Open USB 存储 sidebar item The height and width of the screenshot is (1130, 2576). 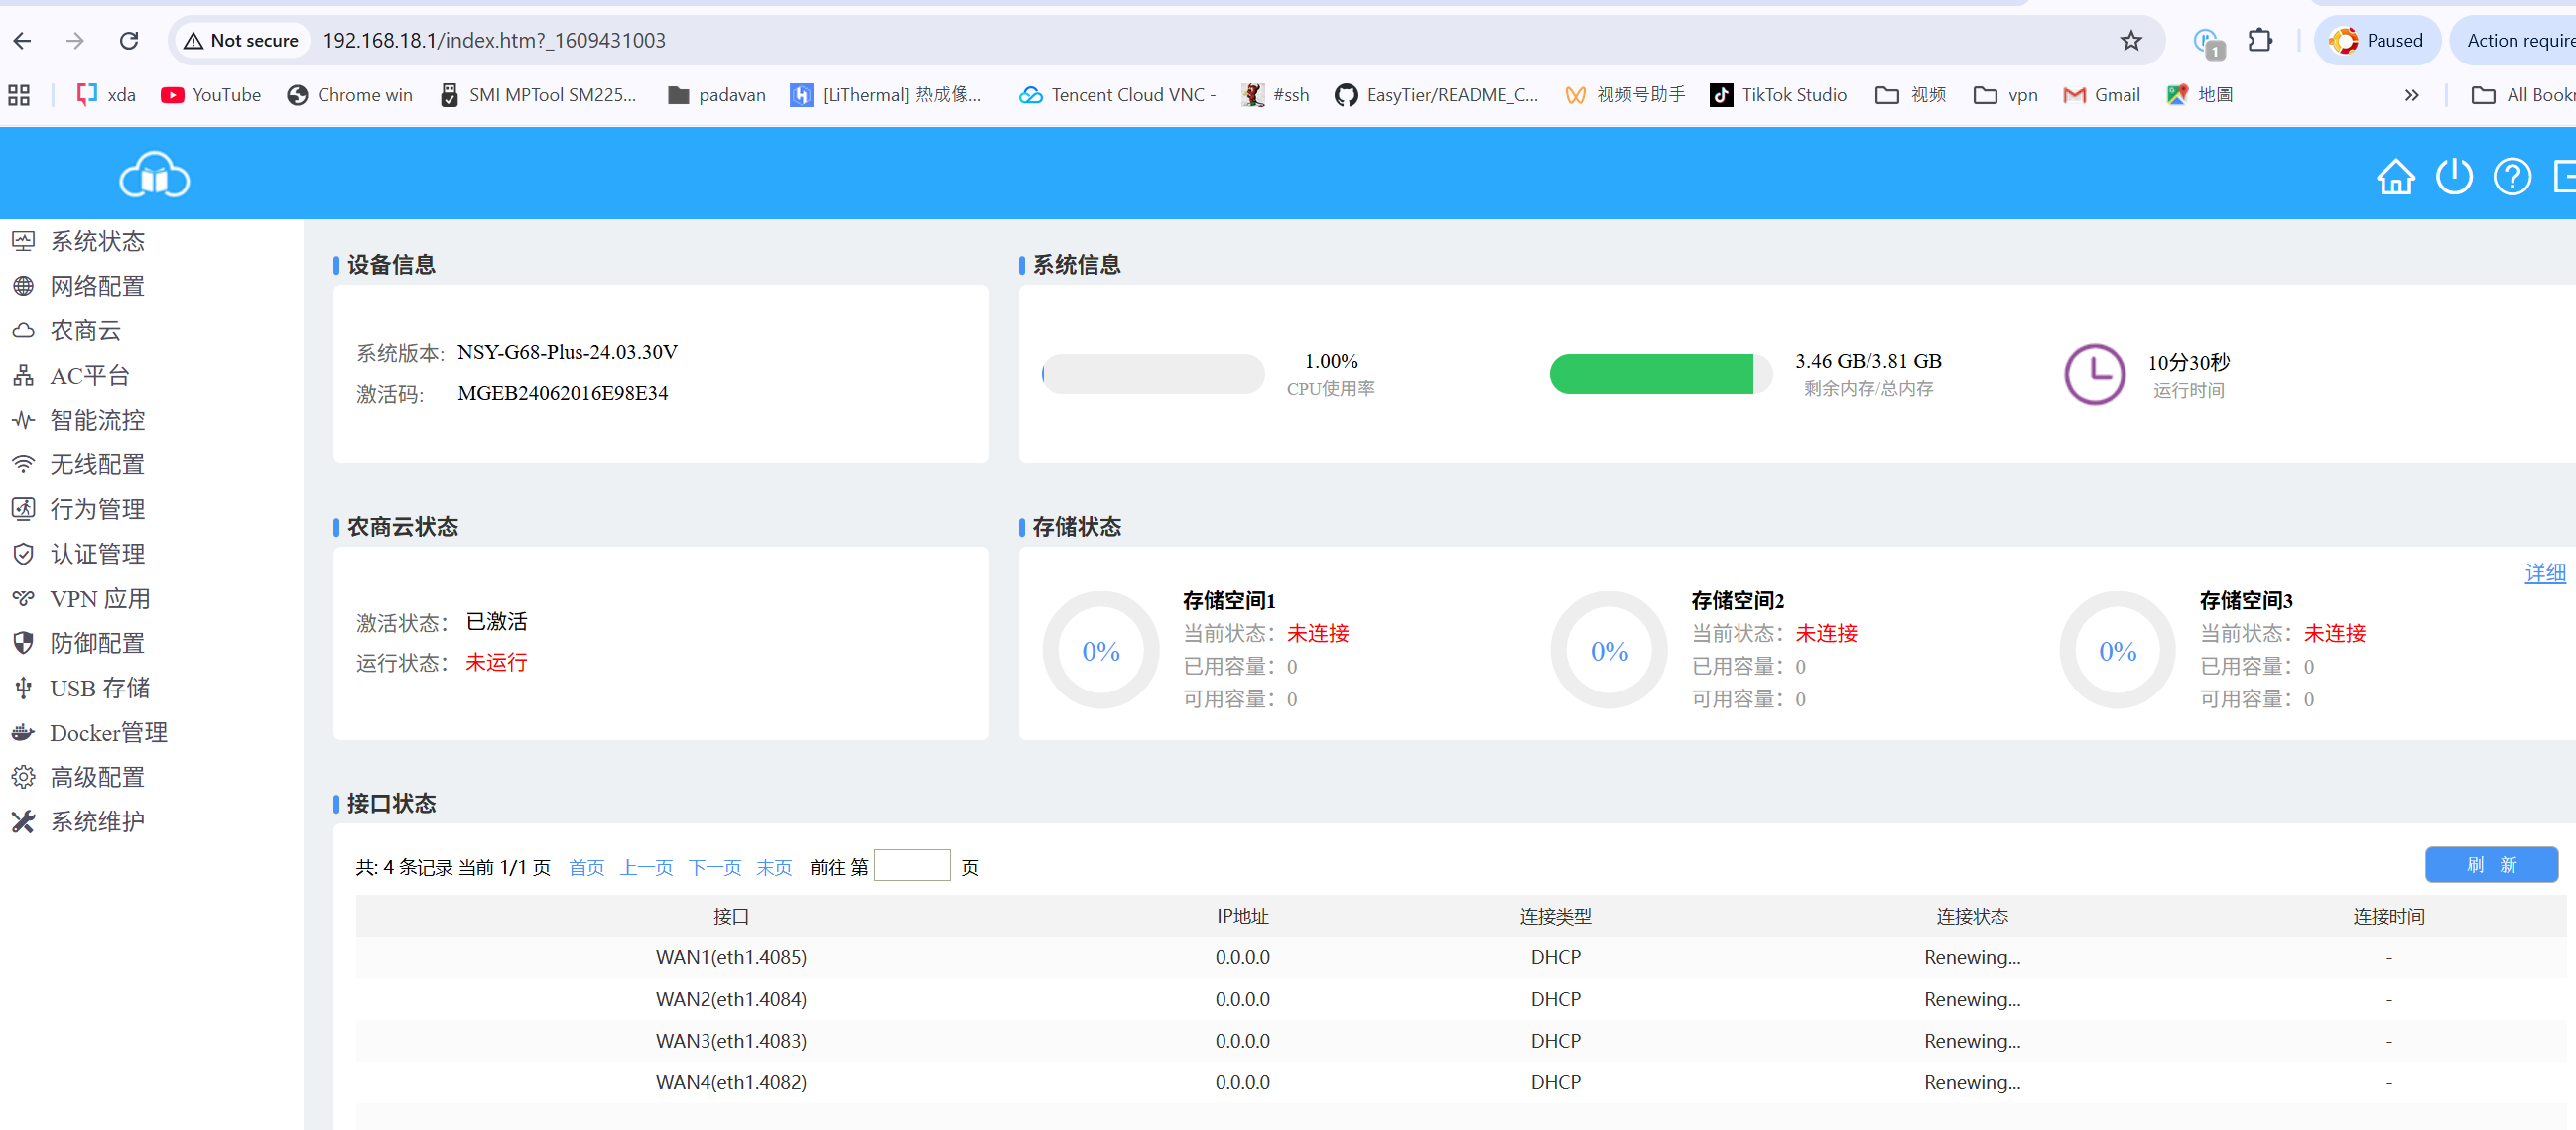click(x=99, y=688)
